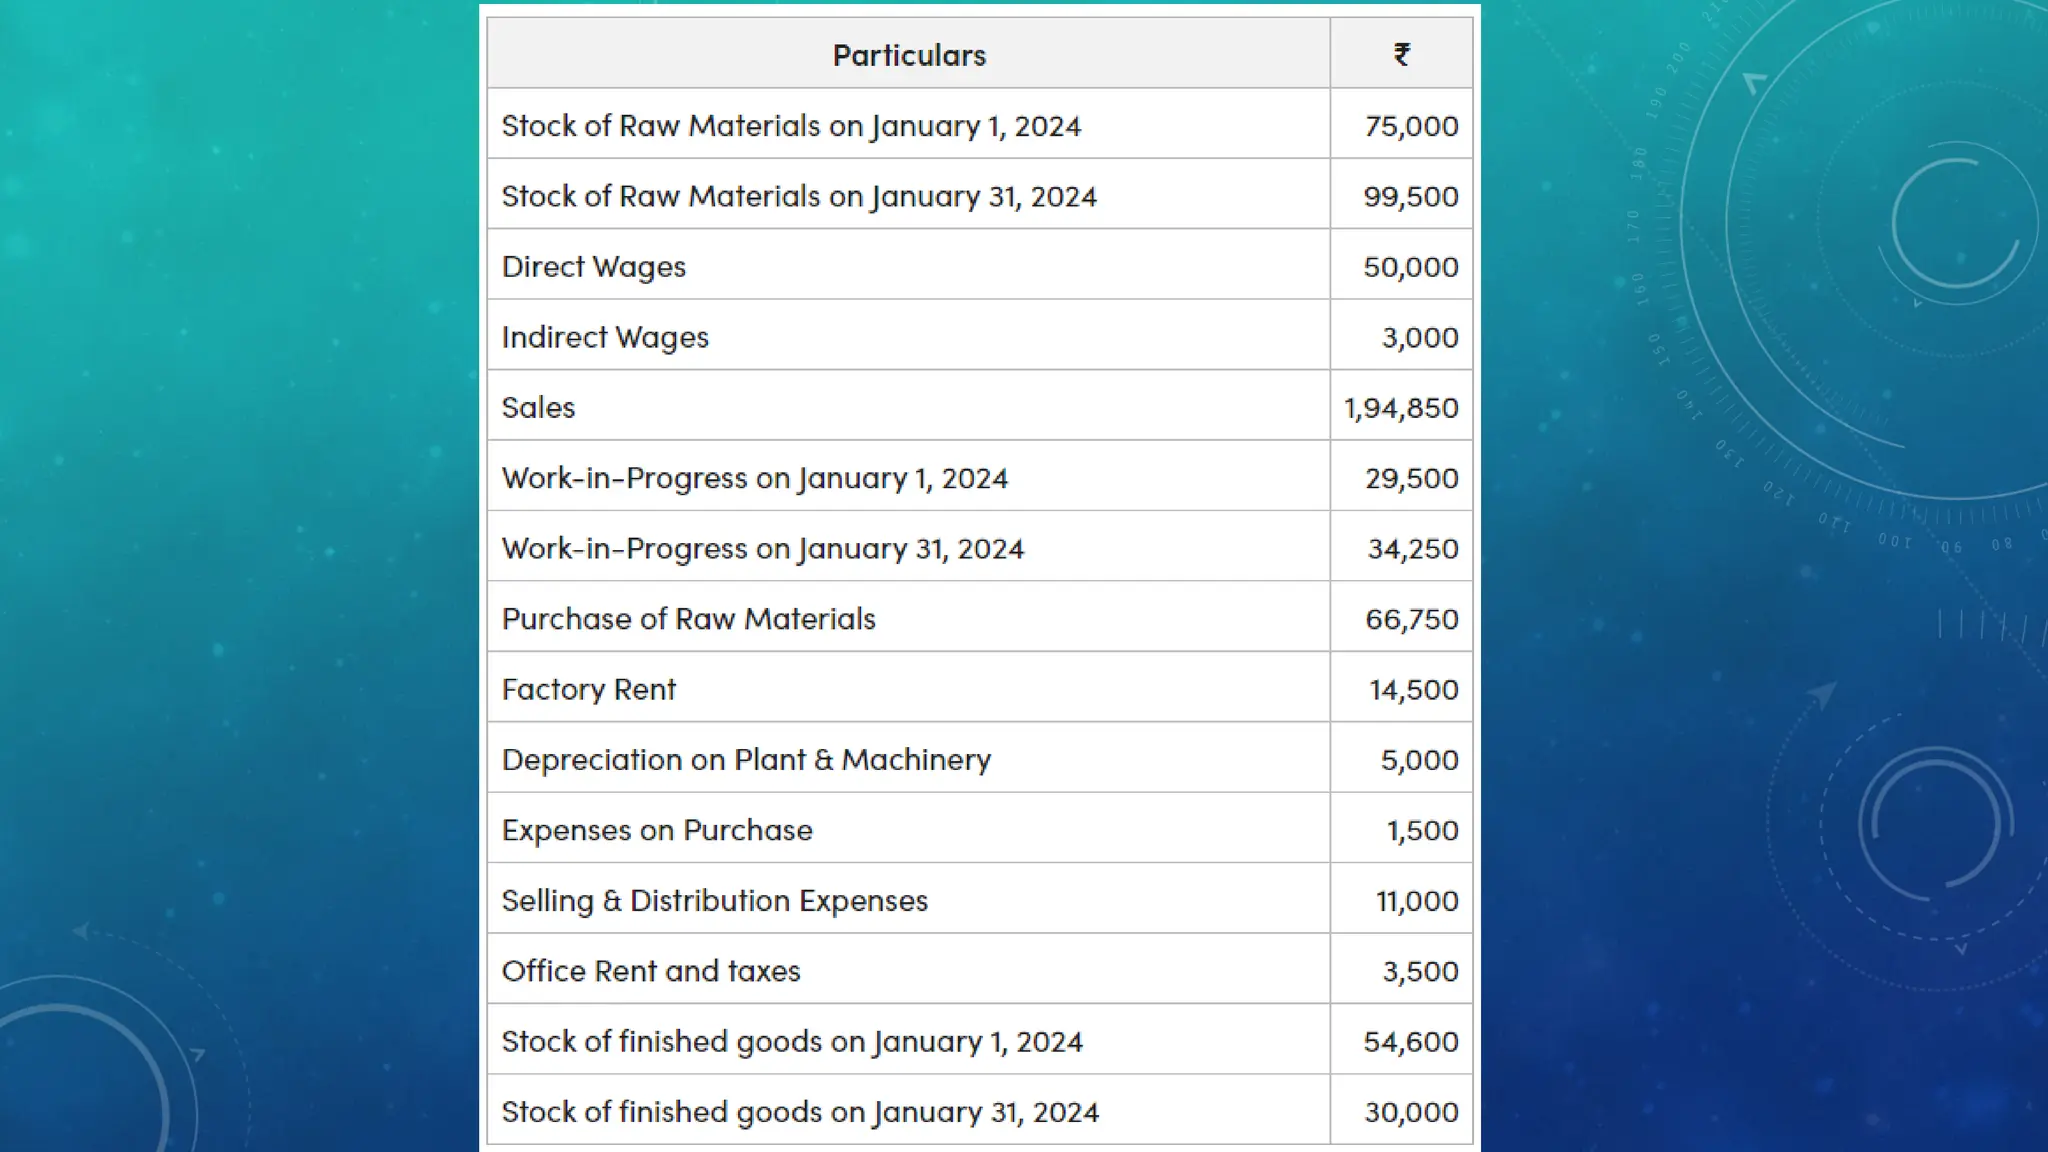The width and height of the screenshot is (2048, 1152).
Task: Select Depreciation on Plant & Machinery row
Action: [745, 760]
